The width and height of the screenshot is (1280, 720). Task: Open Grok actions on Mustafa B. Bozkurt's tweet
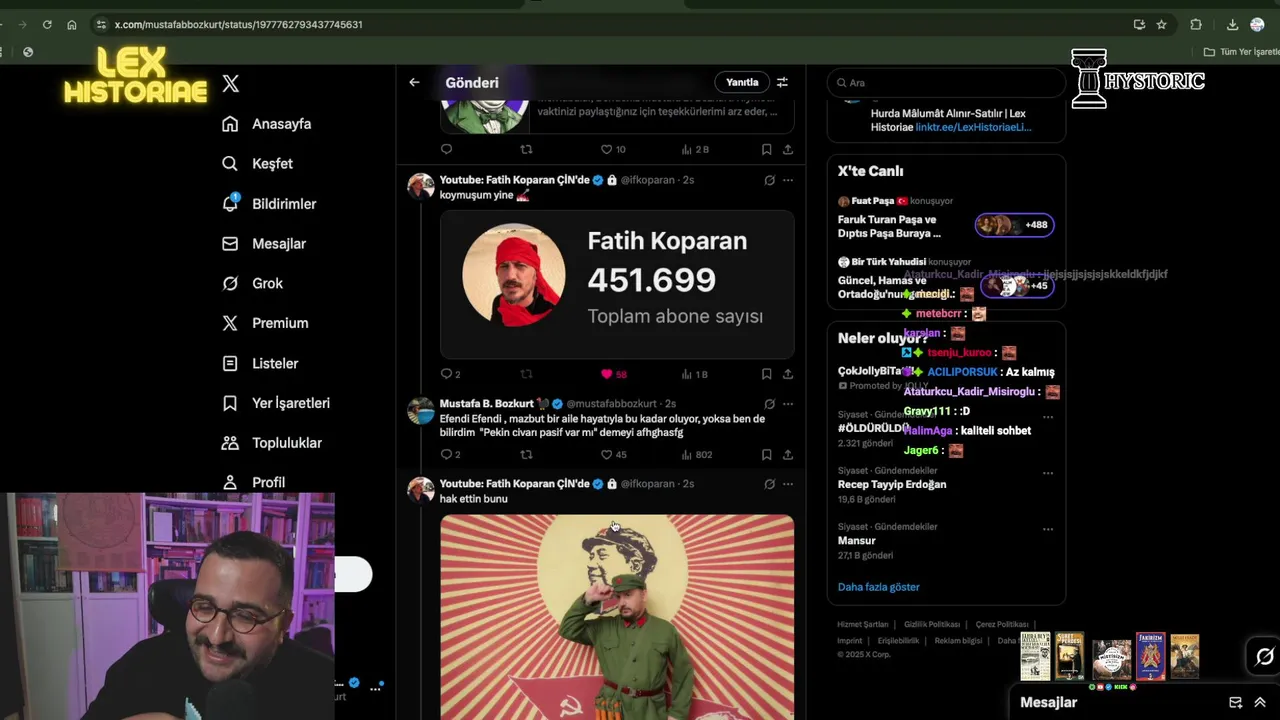769,404
